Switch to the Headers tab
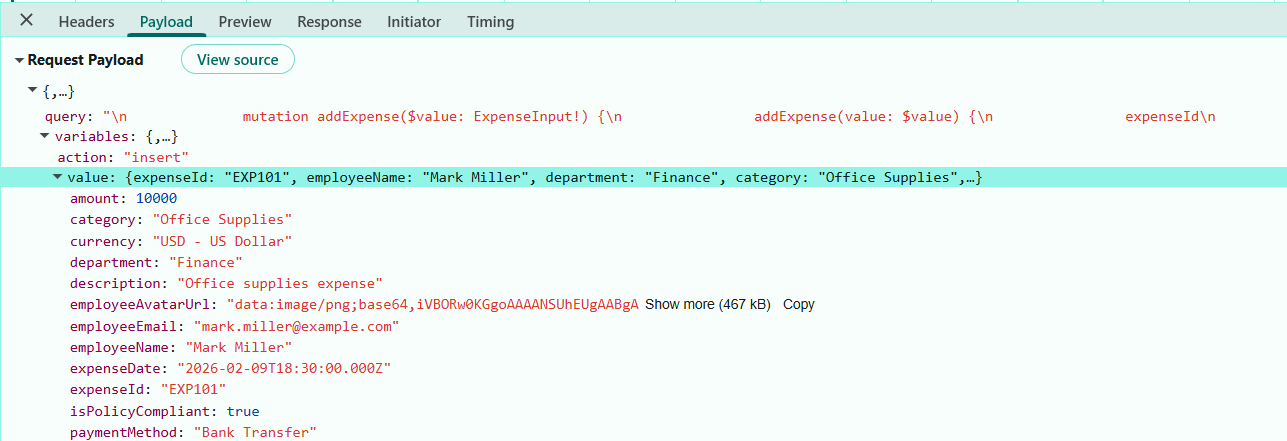The image size is (1287, 441). coord(86,21)
